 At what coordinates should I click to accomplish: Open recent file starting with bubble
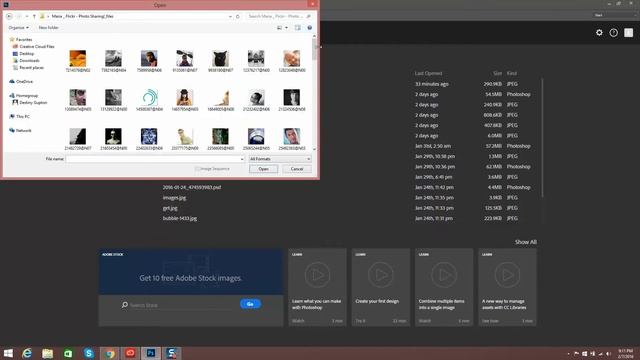[180, 218]
